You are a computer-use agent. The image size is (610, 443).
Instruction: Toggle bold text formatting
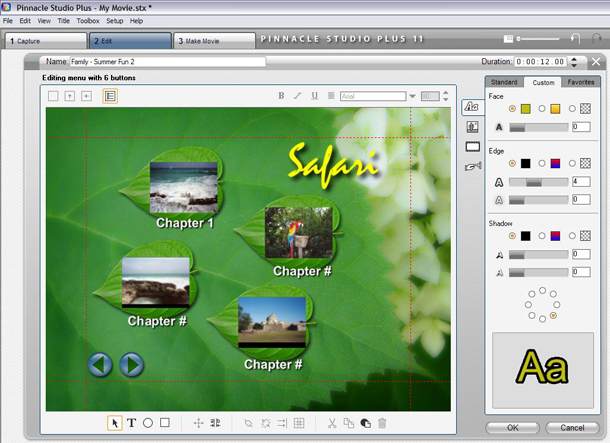click(281, 96)
